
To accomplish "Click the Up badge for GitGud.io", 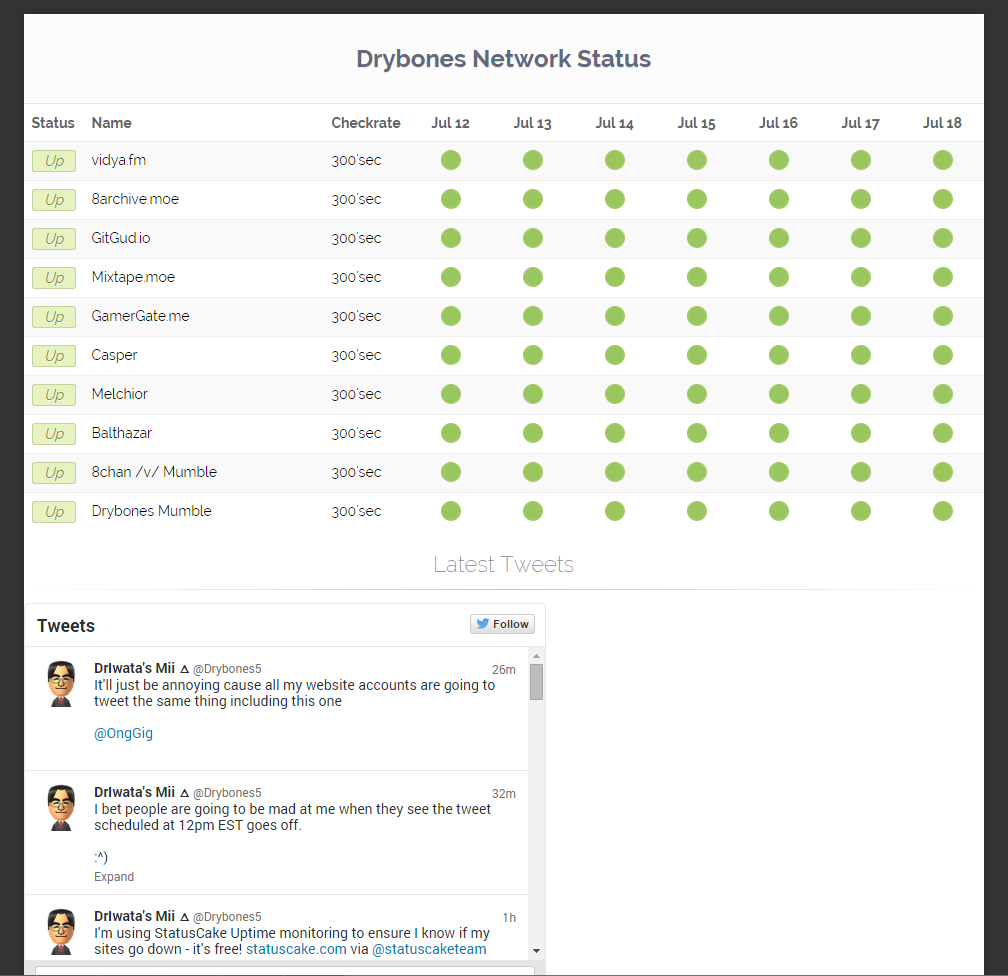I will coord(54,239).
